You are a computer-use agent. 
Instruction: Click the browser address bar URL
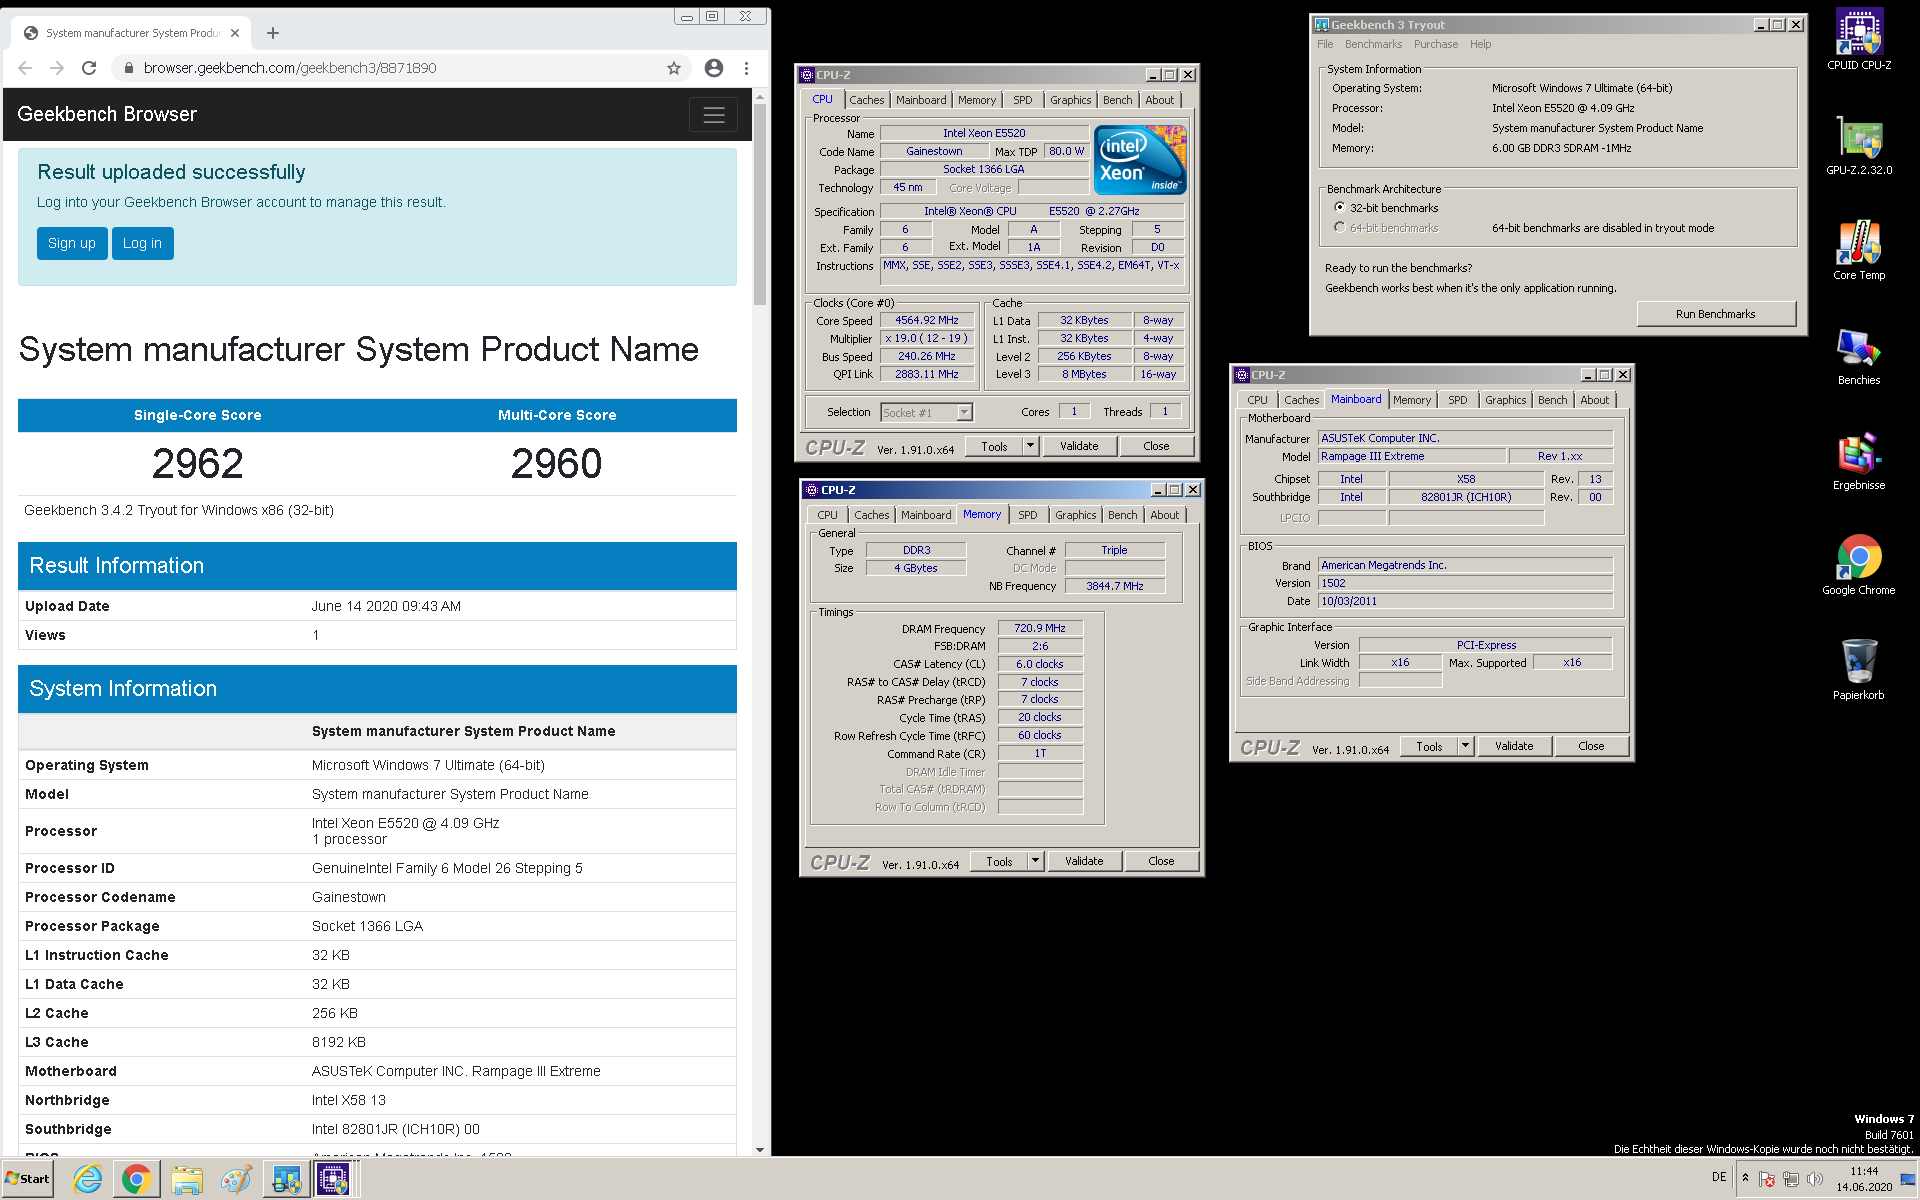tap(290, 68)
